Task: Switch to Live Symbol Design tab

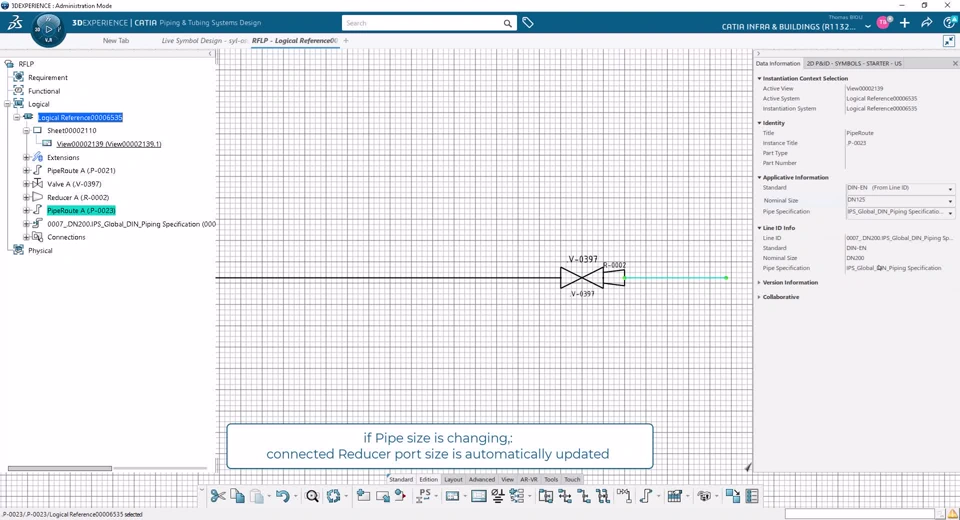Action: coord(204,40)
